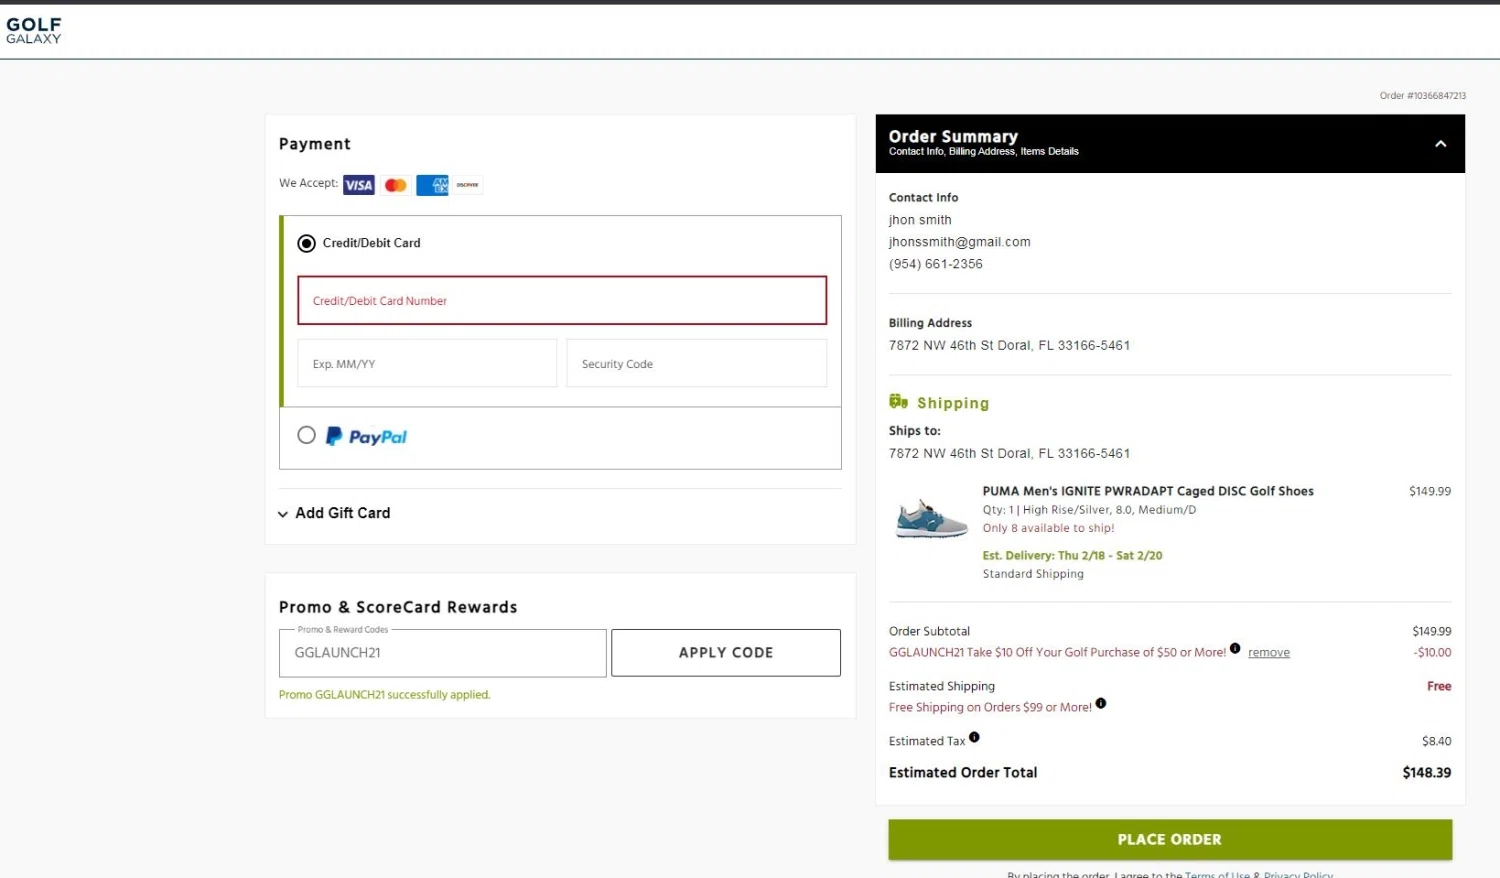Focus the Credit/Debit Card Number field
The height and width of the screenshot is (878, 1500).
pos(562,300)
